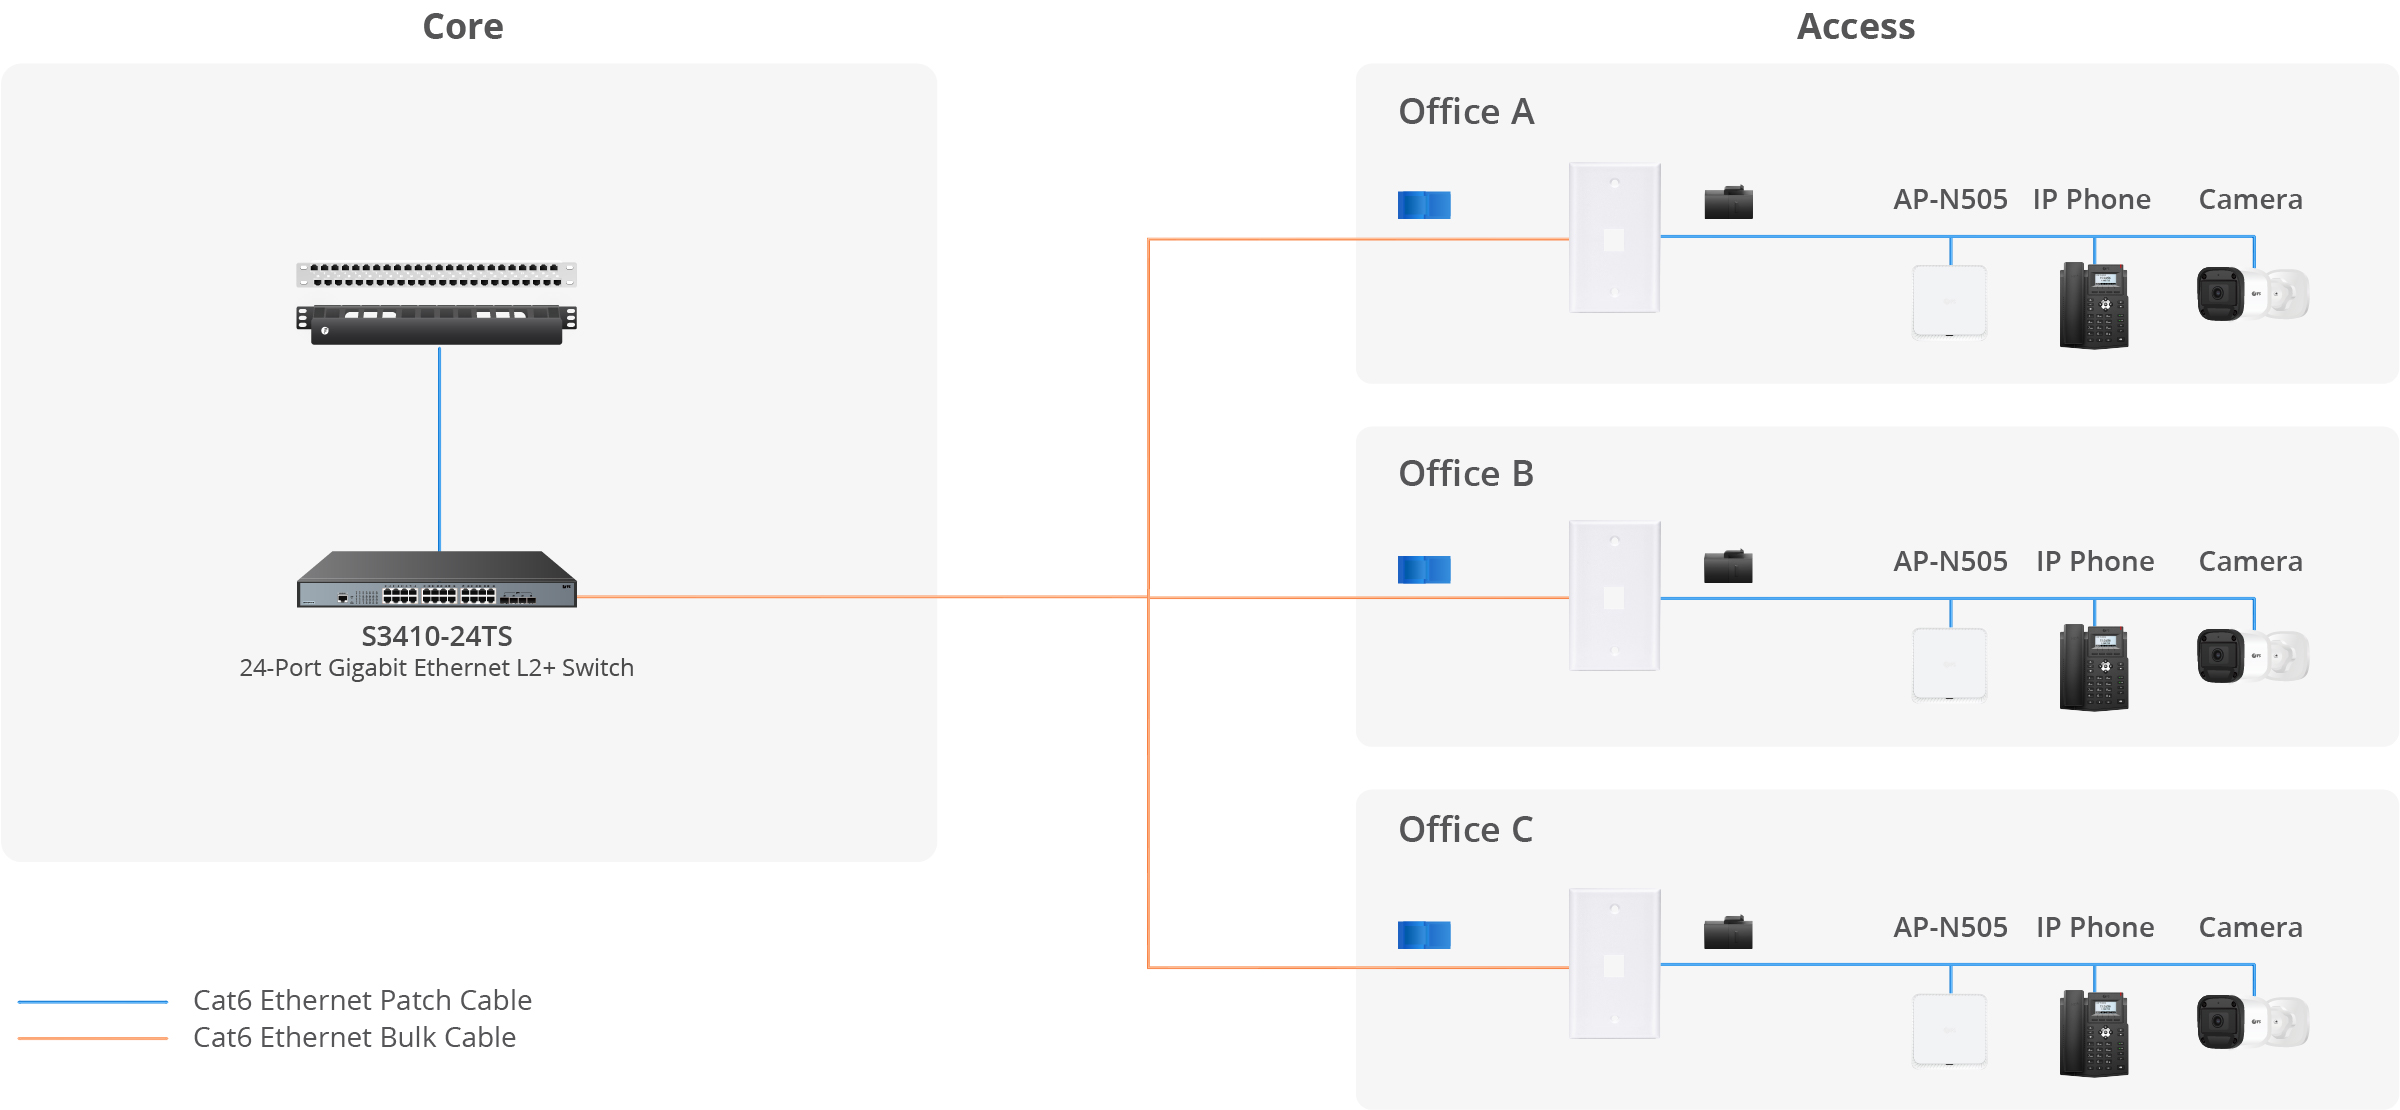The height and width of the screenshot is (1110, 2400).
Task: Select the Access section heading
Action: click(x=1856, y=27)
